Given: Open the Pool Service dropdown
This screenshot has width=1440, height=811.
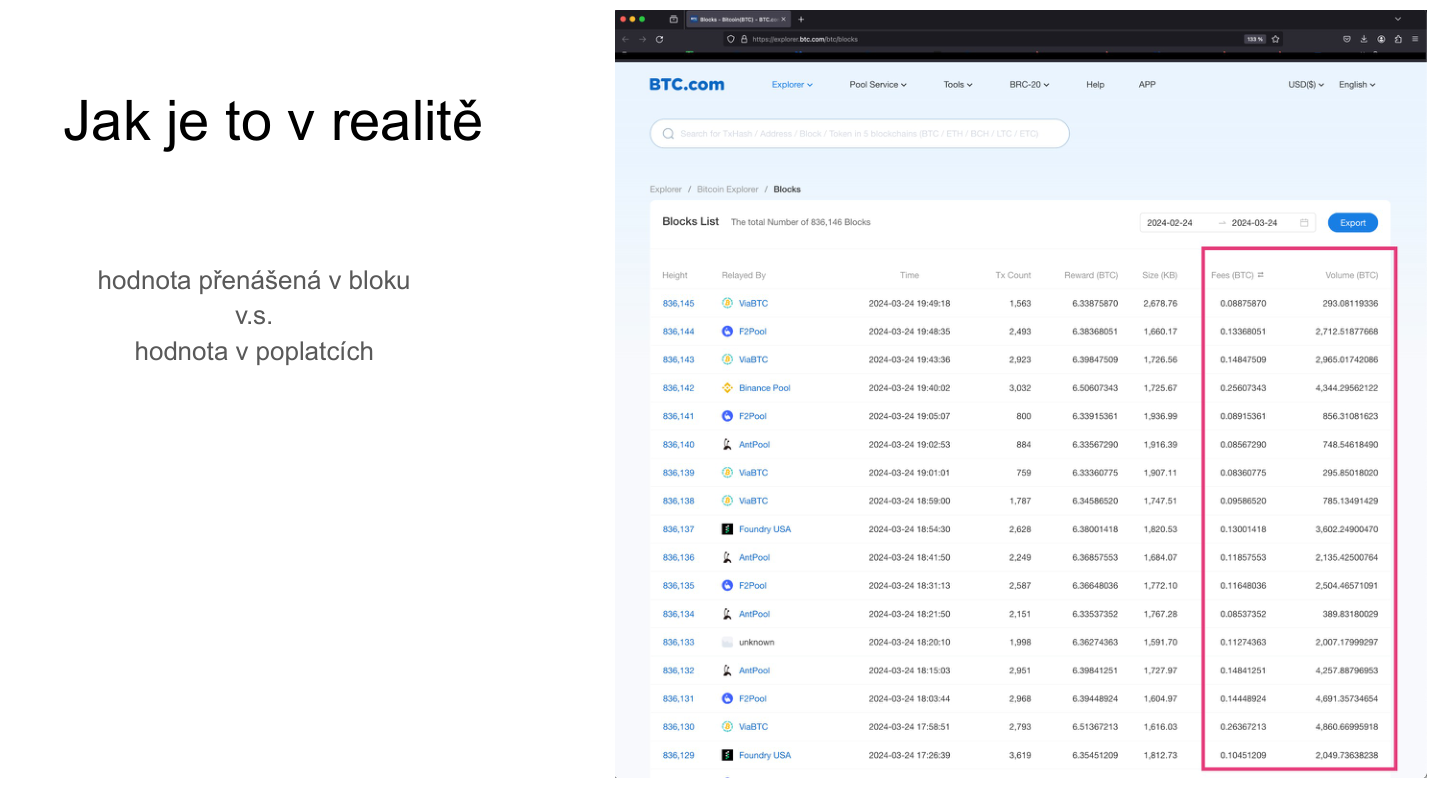Looking at the screenshot, I should coord(877,85).
